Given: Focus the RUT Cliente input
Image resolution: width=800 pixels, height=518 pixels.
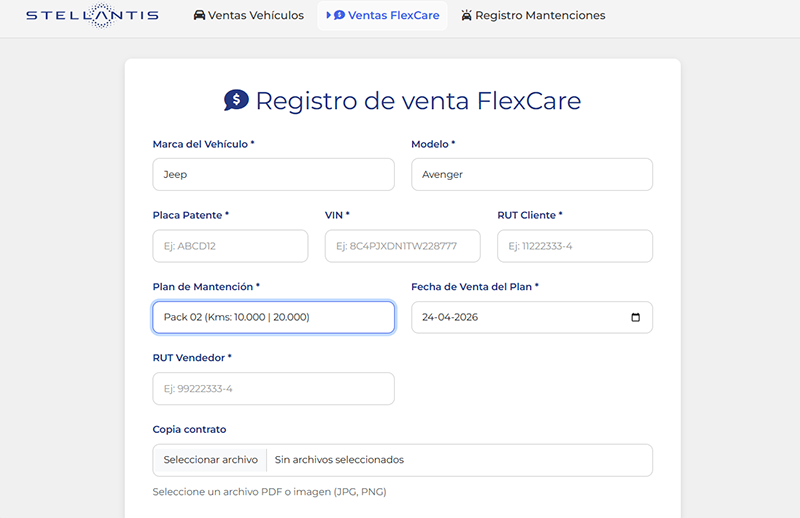Looking at the screenshot, I should point(574,246).
